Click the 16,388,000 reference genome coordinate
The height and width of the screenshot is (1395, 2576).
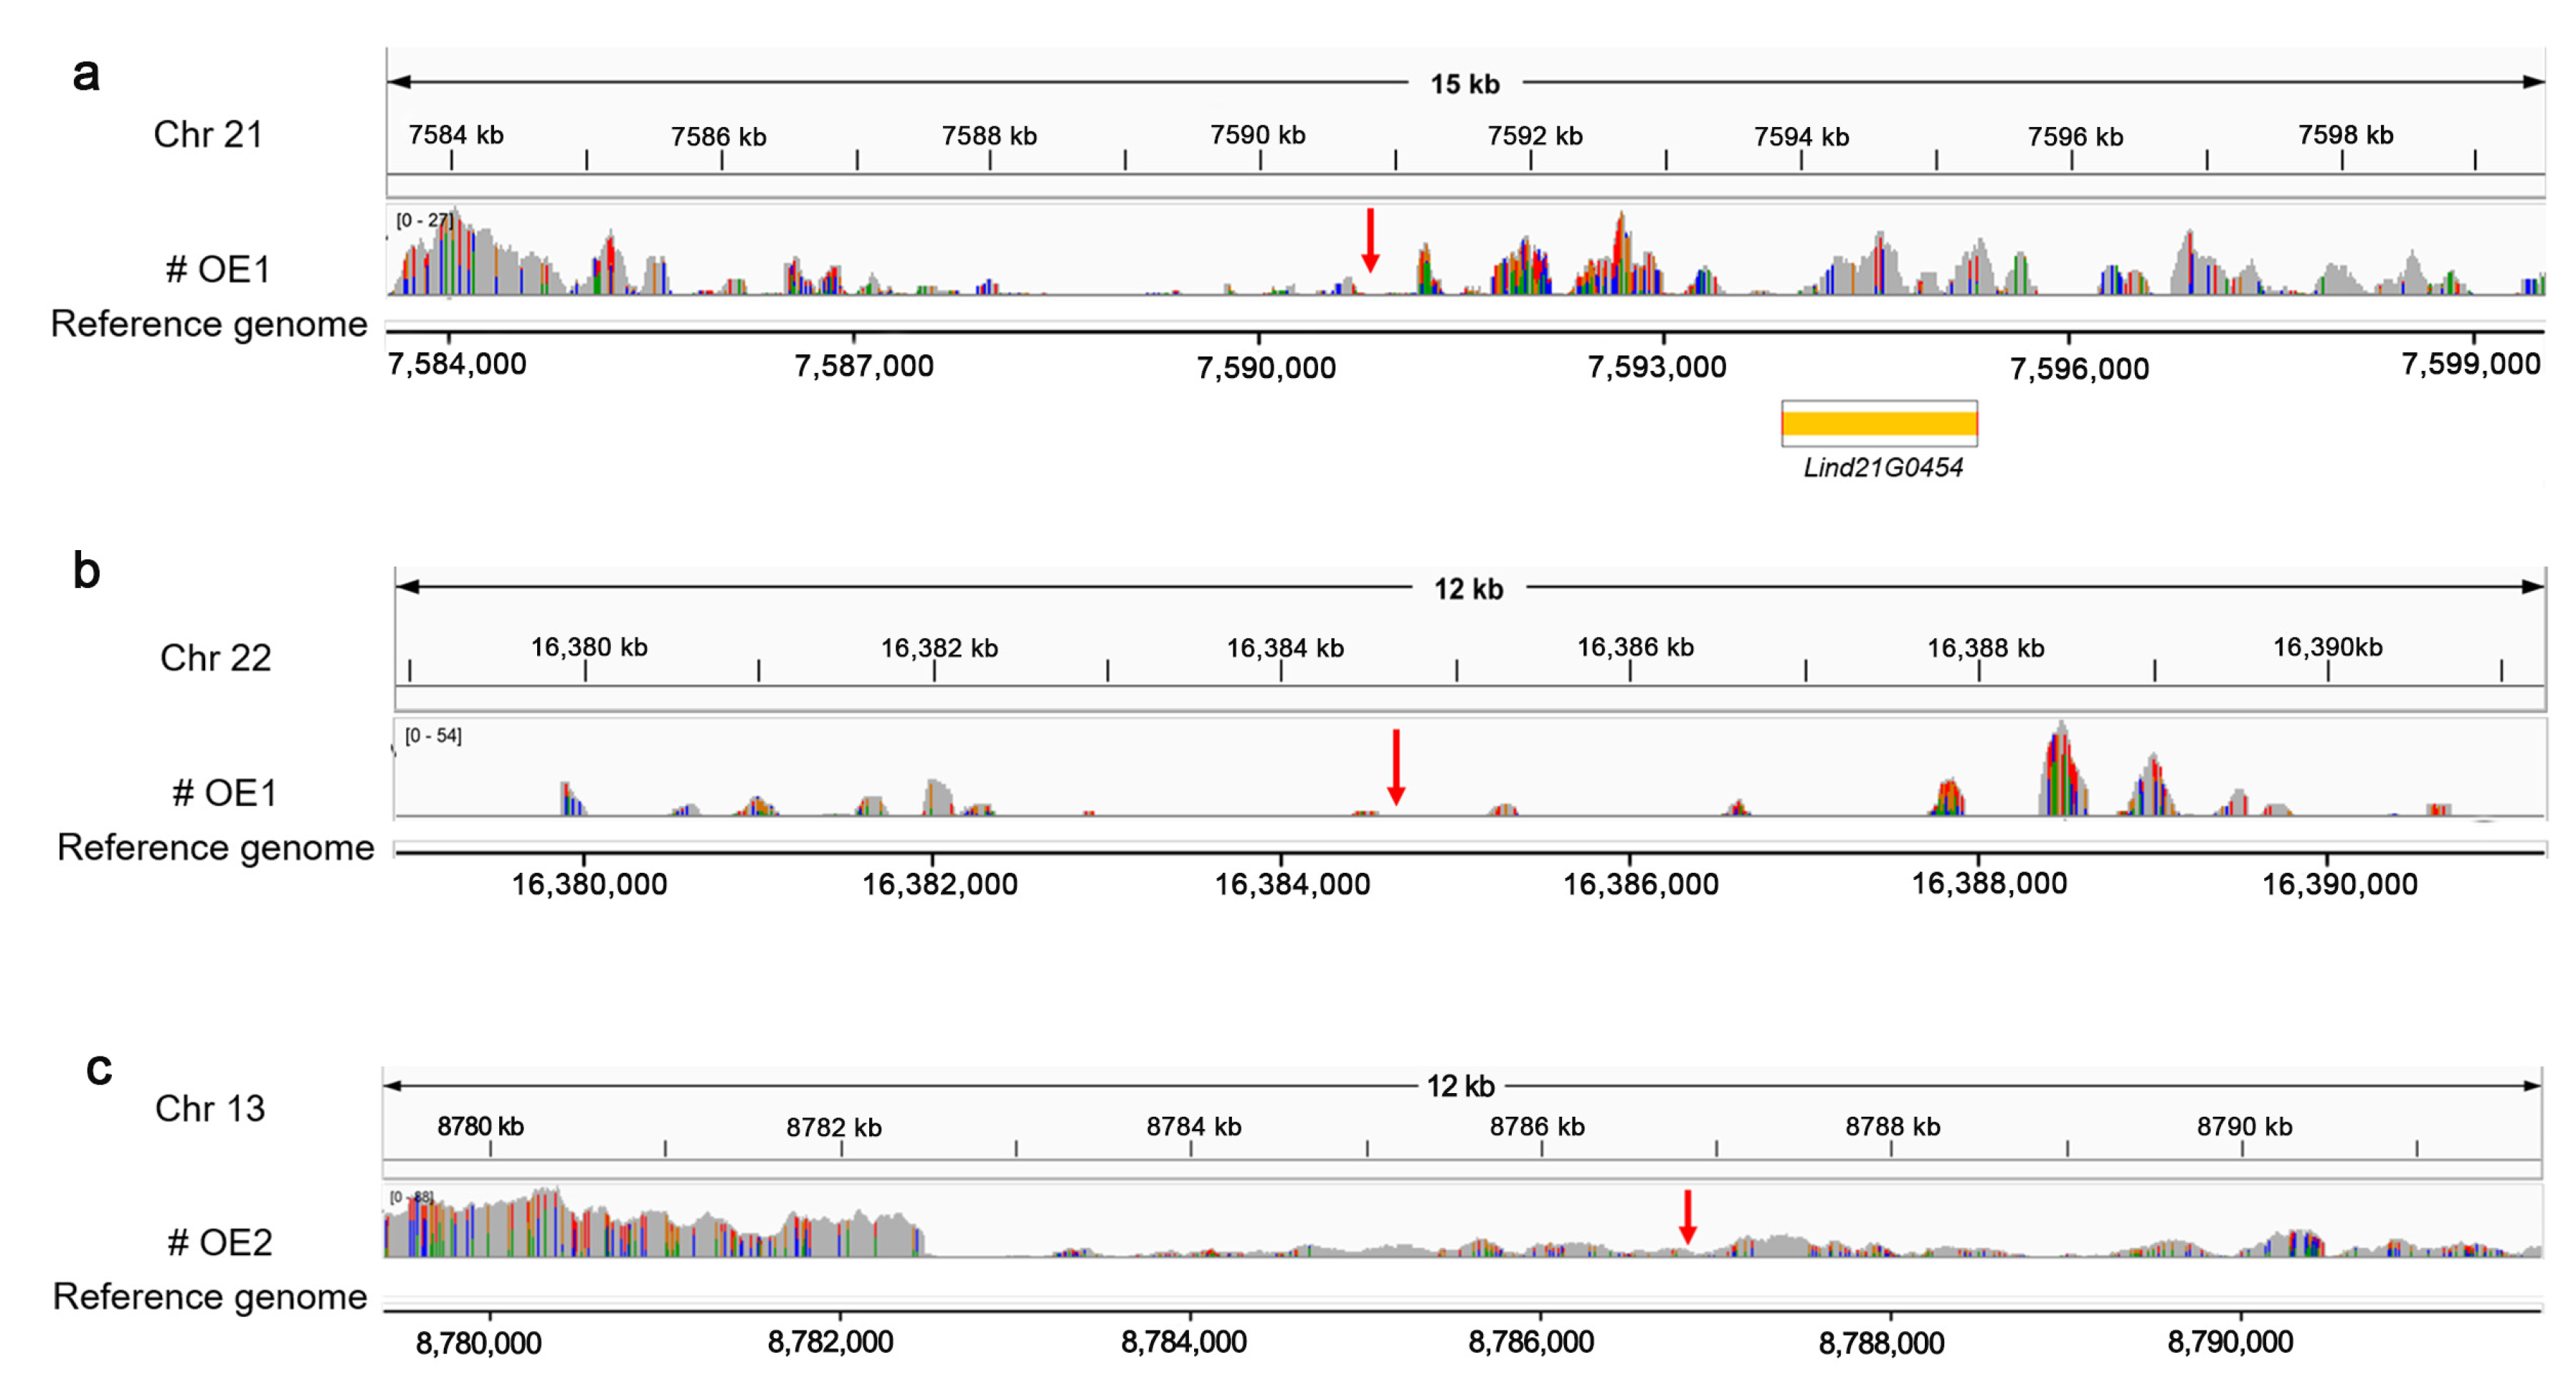point(1989,883)
